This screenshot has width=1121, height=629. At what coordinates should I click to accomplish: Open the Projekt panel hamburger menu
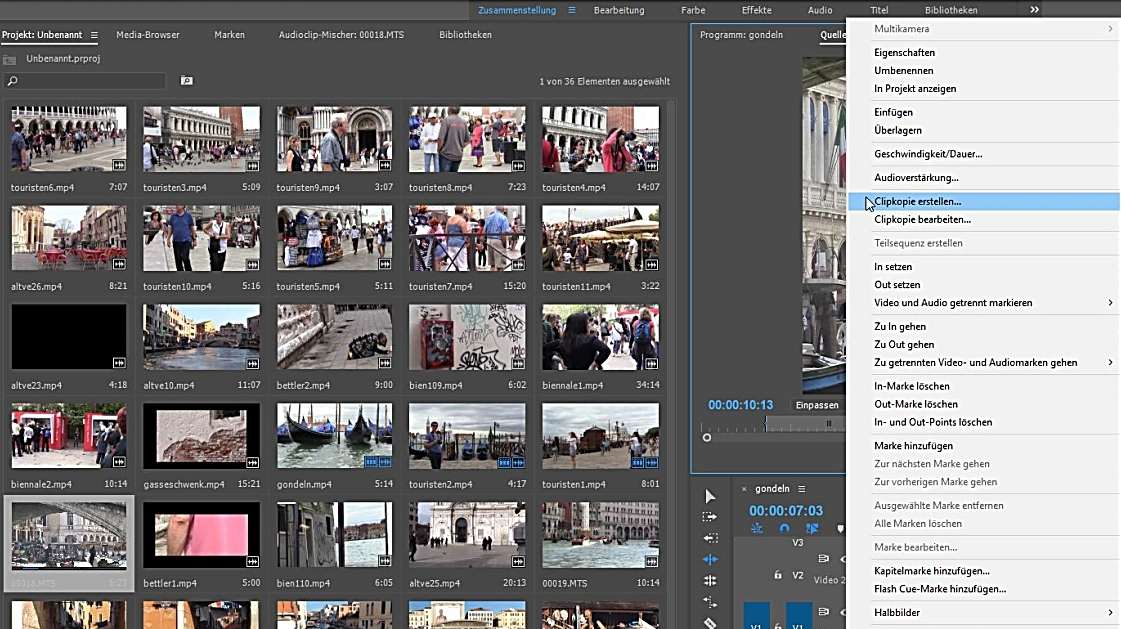pos(94,34)
